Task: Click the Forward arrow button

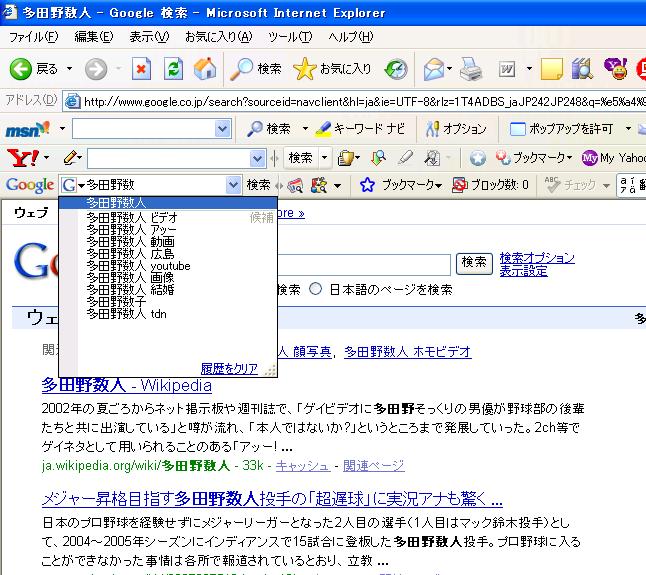Action: point(96,69)
